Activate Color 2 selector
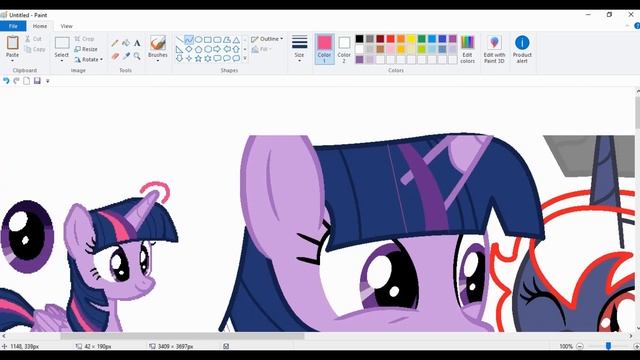 point(344,49)
